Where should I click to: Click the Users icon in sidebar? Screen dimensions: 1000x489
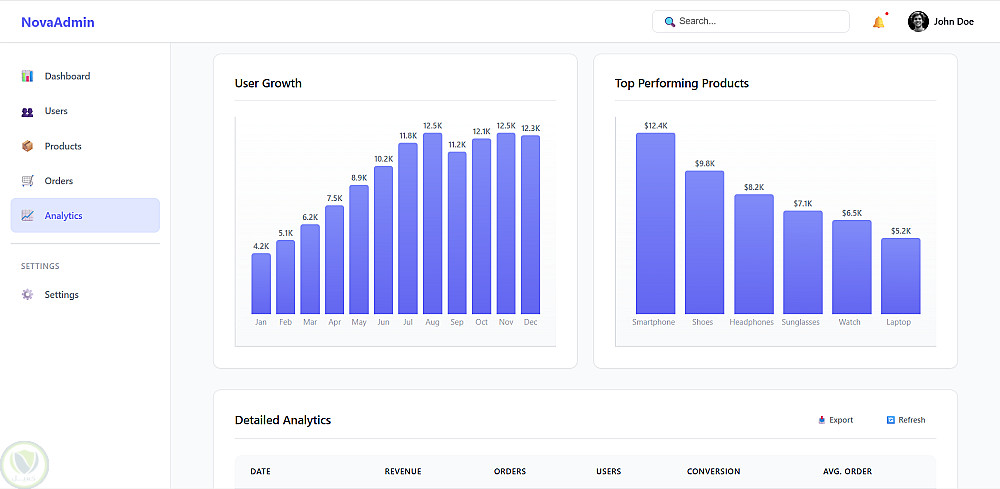pos(28,111)
